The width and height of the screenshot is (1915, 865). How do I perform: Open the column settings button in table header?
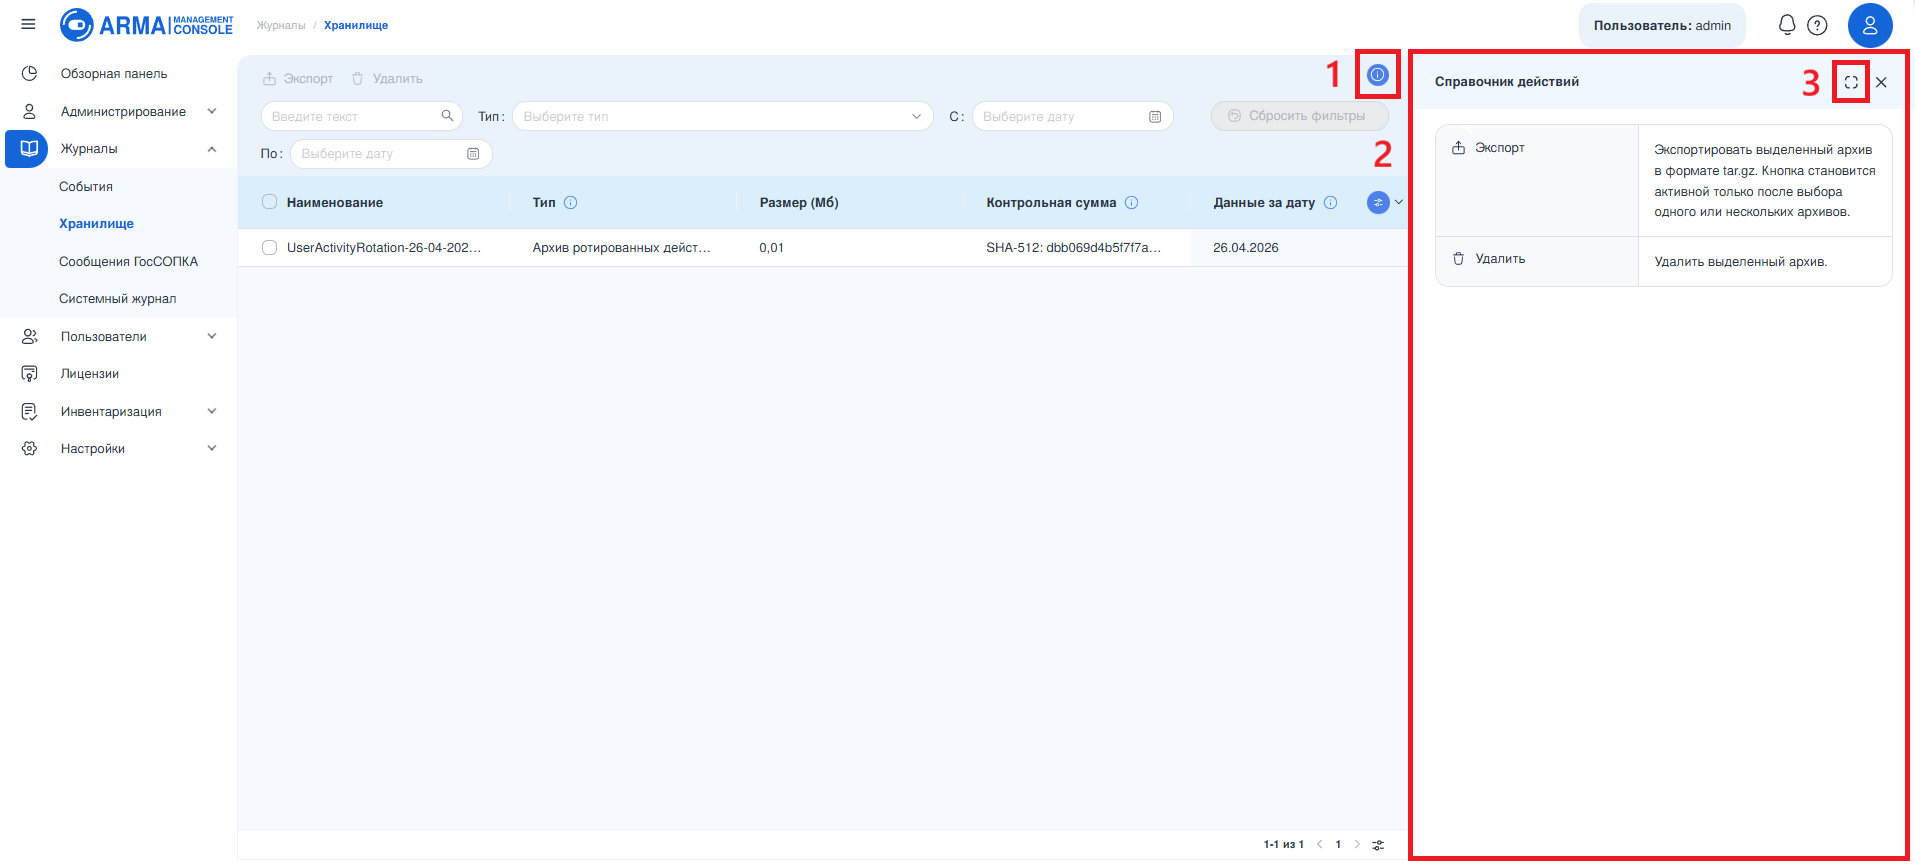tap(1378, 203)
